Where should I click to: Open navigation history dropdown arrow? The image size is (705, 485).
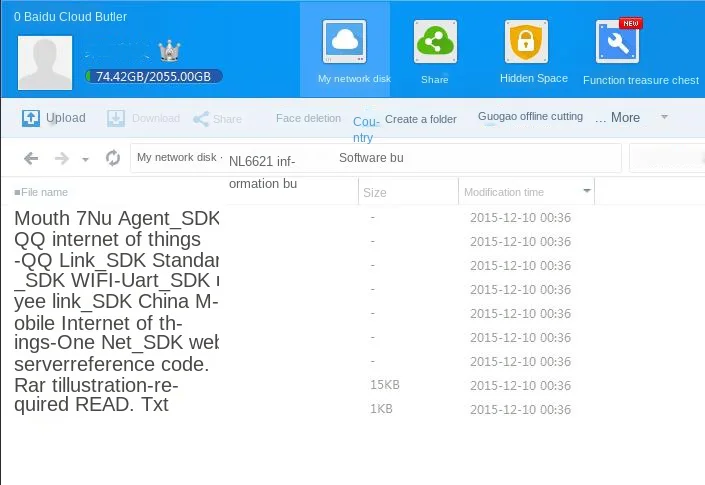[x=85, y=159]
